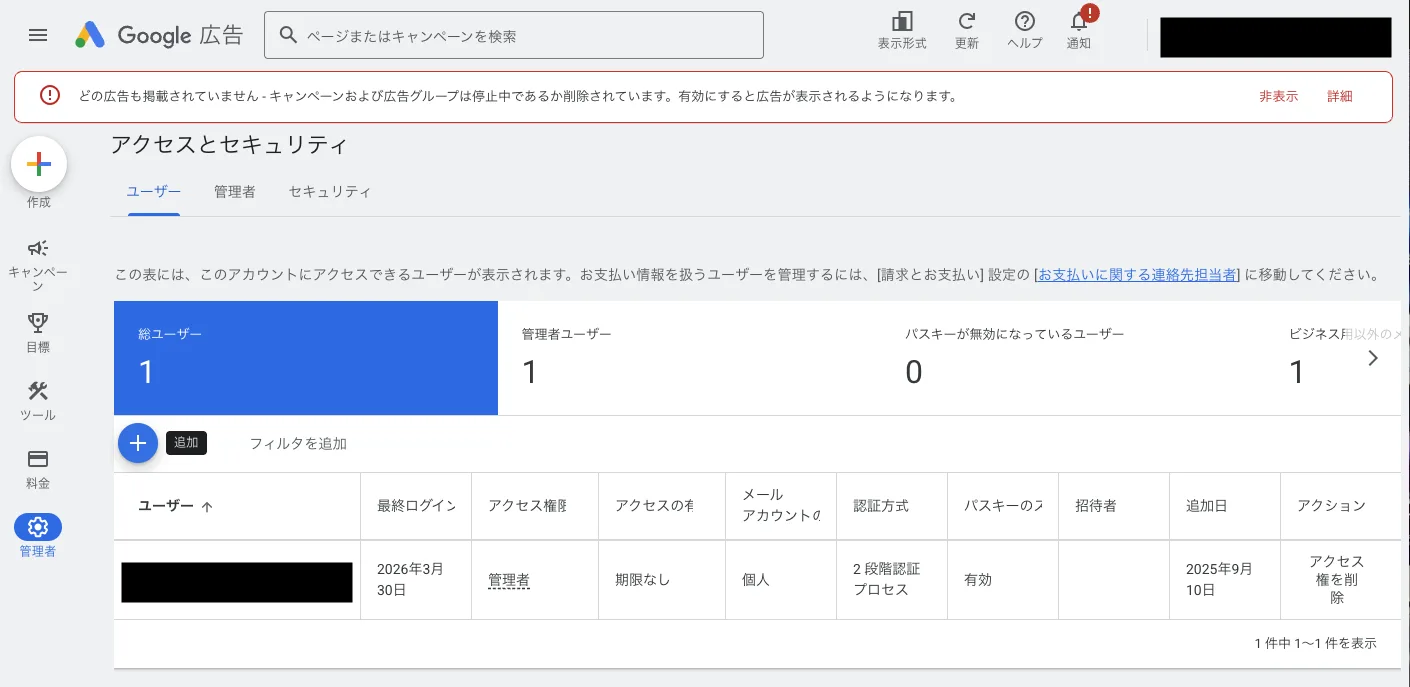The width and height of the screenshot is (1410, 687).
Task: Click アクセス権を削除 for the user
Action: tap(1337, 580)
